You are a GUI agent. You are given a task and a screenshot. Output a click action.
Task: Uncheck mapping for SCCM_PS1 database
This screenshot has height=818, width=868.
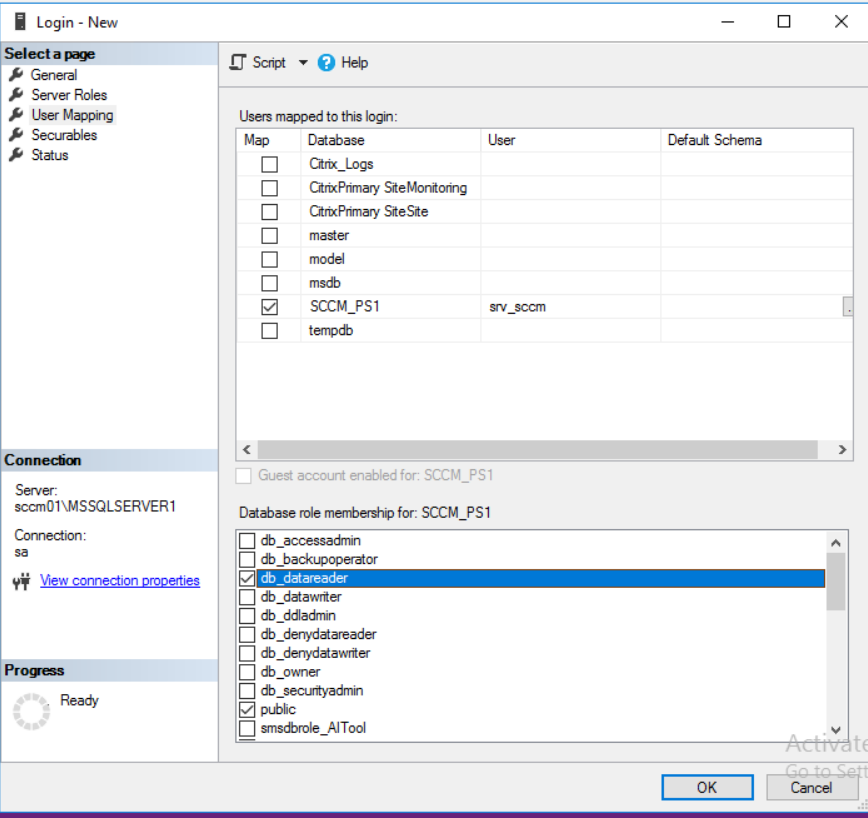point(267,306)
